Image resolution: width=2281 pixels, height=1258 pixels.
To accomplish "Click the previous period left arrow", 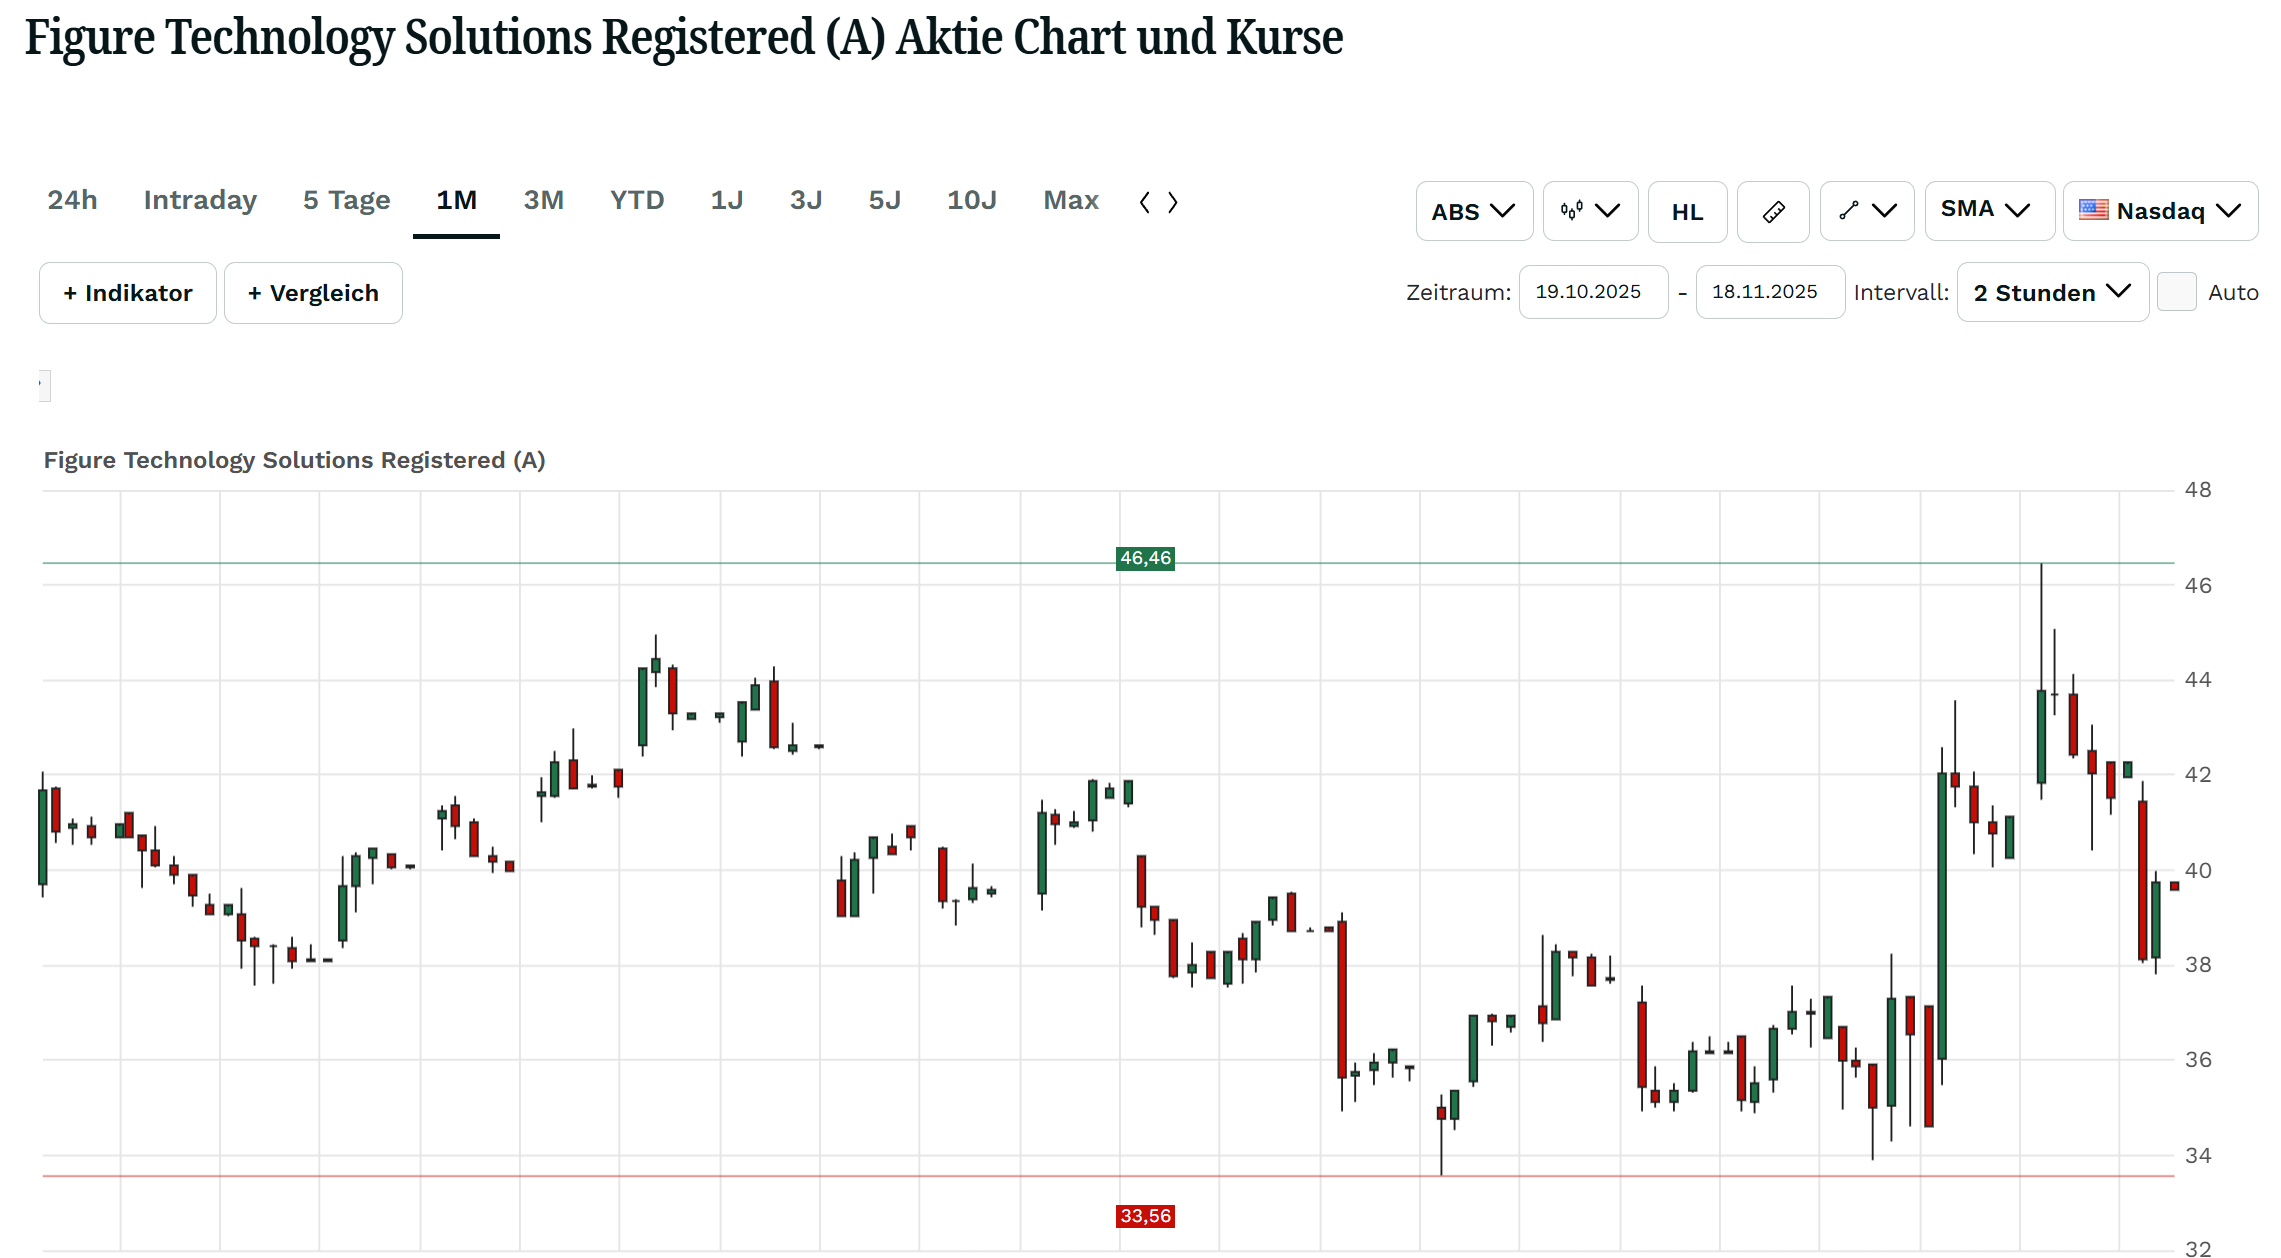I will tap(1144, 202).
